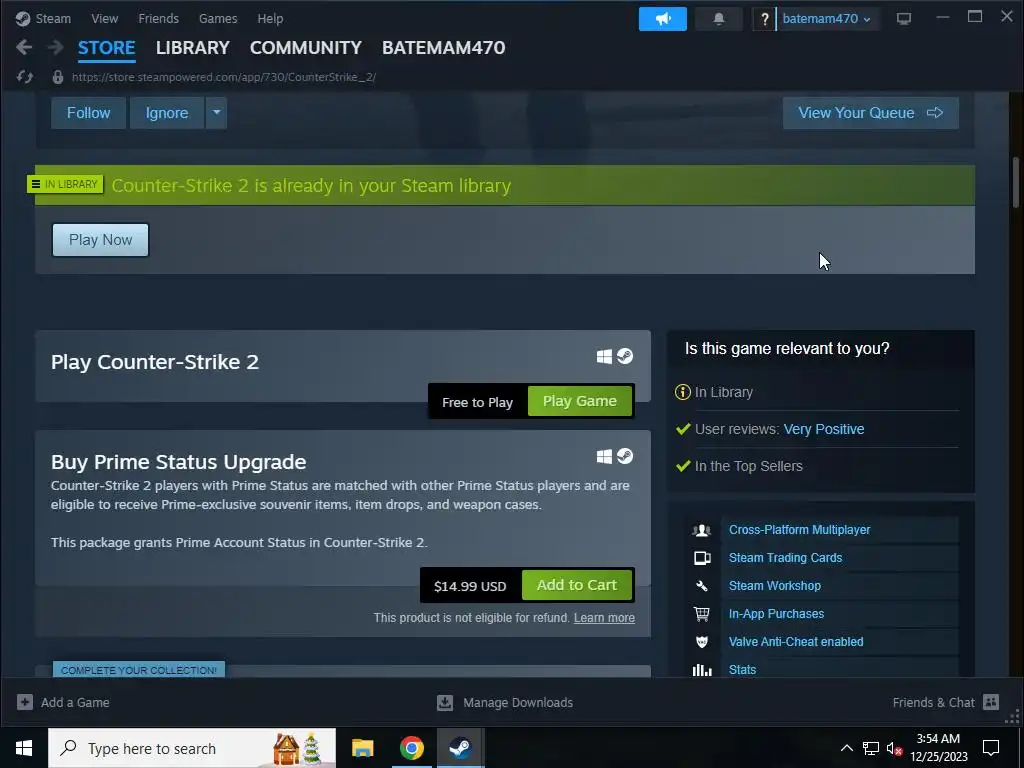The height and width of the screenshot is (768, 1024).
Task: Click the Manage Downloads arrow icon
Action: [x=445, y=703]
